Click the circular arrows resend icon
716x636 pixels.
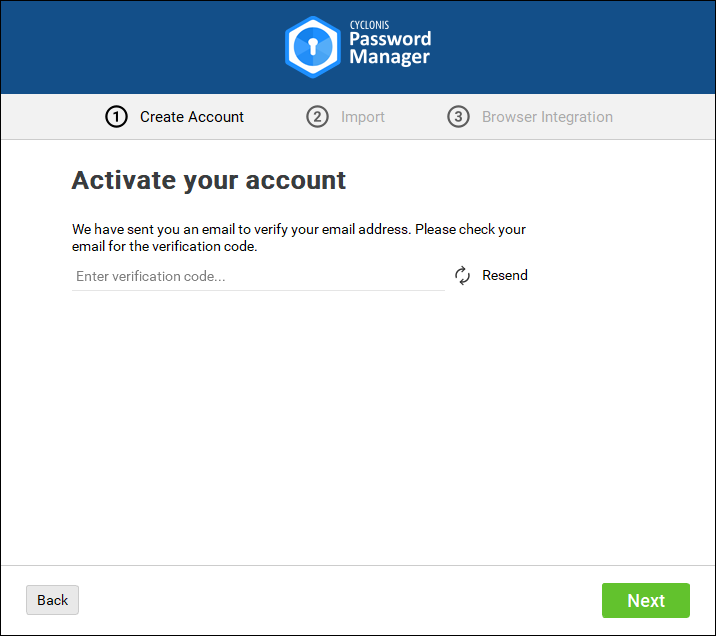tap(462, 276)
